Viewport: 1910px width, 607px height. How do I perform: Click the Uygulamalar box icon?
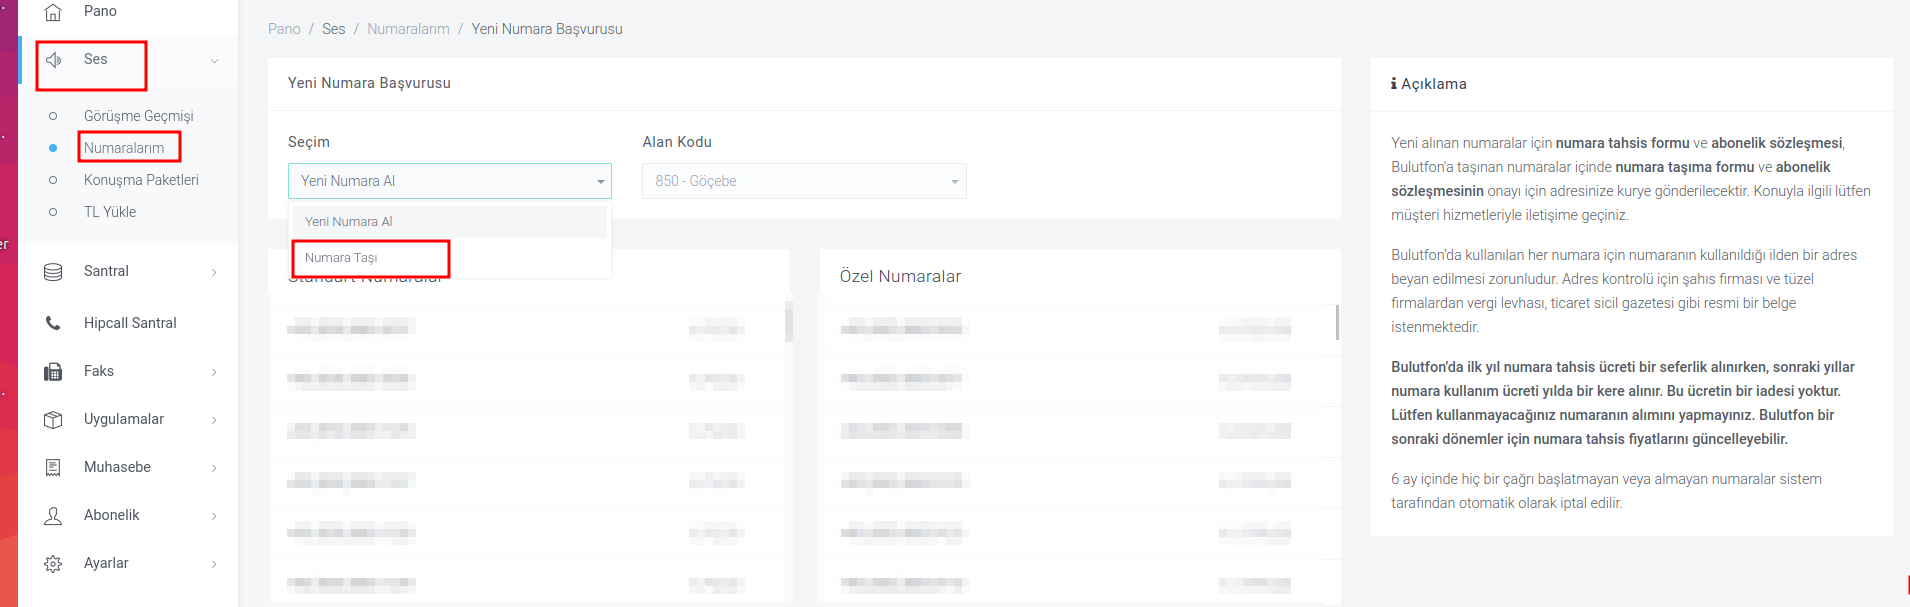[53, 420]
